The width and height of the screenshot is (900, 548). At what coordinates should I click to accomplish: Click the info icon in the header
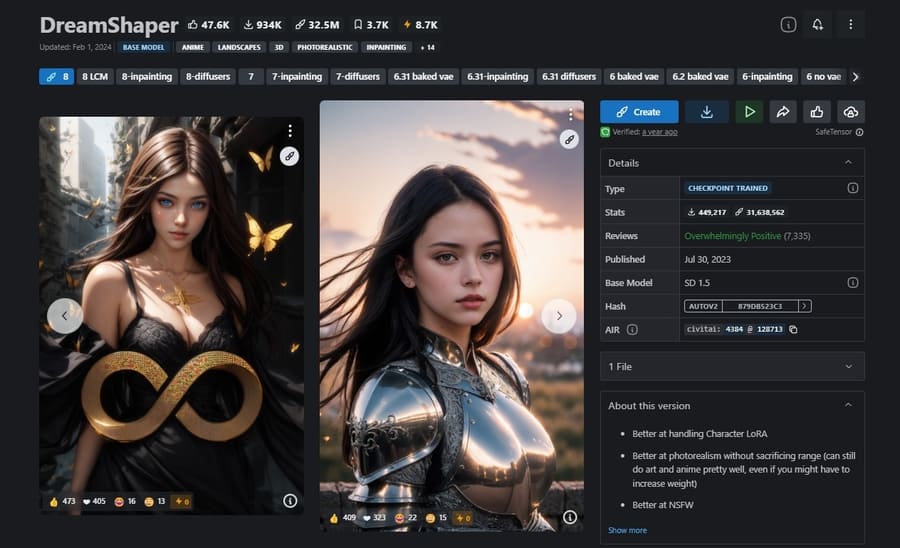[788, 25]
